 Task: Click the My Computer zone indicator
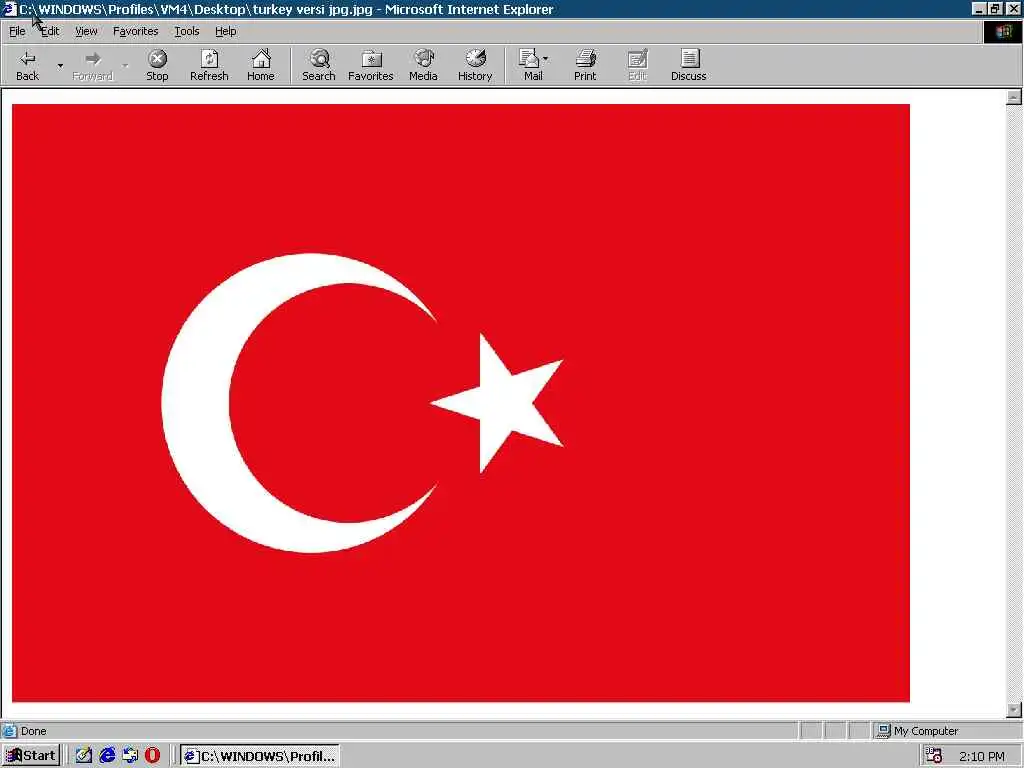[918, 731]
